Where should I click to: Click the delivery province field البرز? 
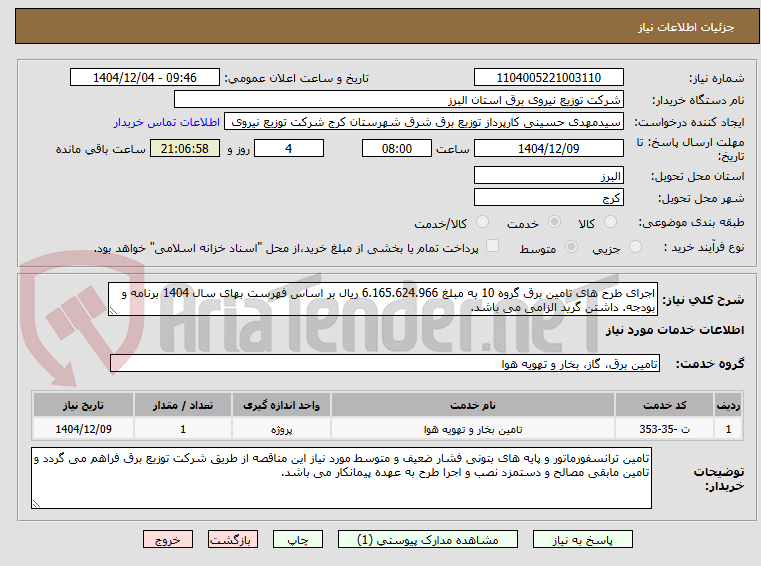point(549,176)
